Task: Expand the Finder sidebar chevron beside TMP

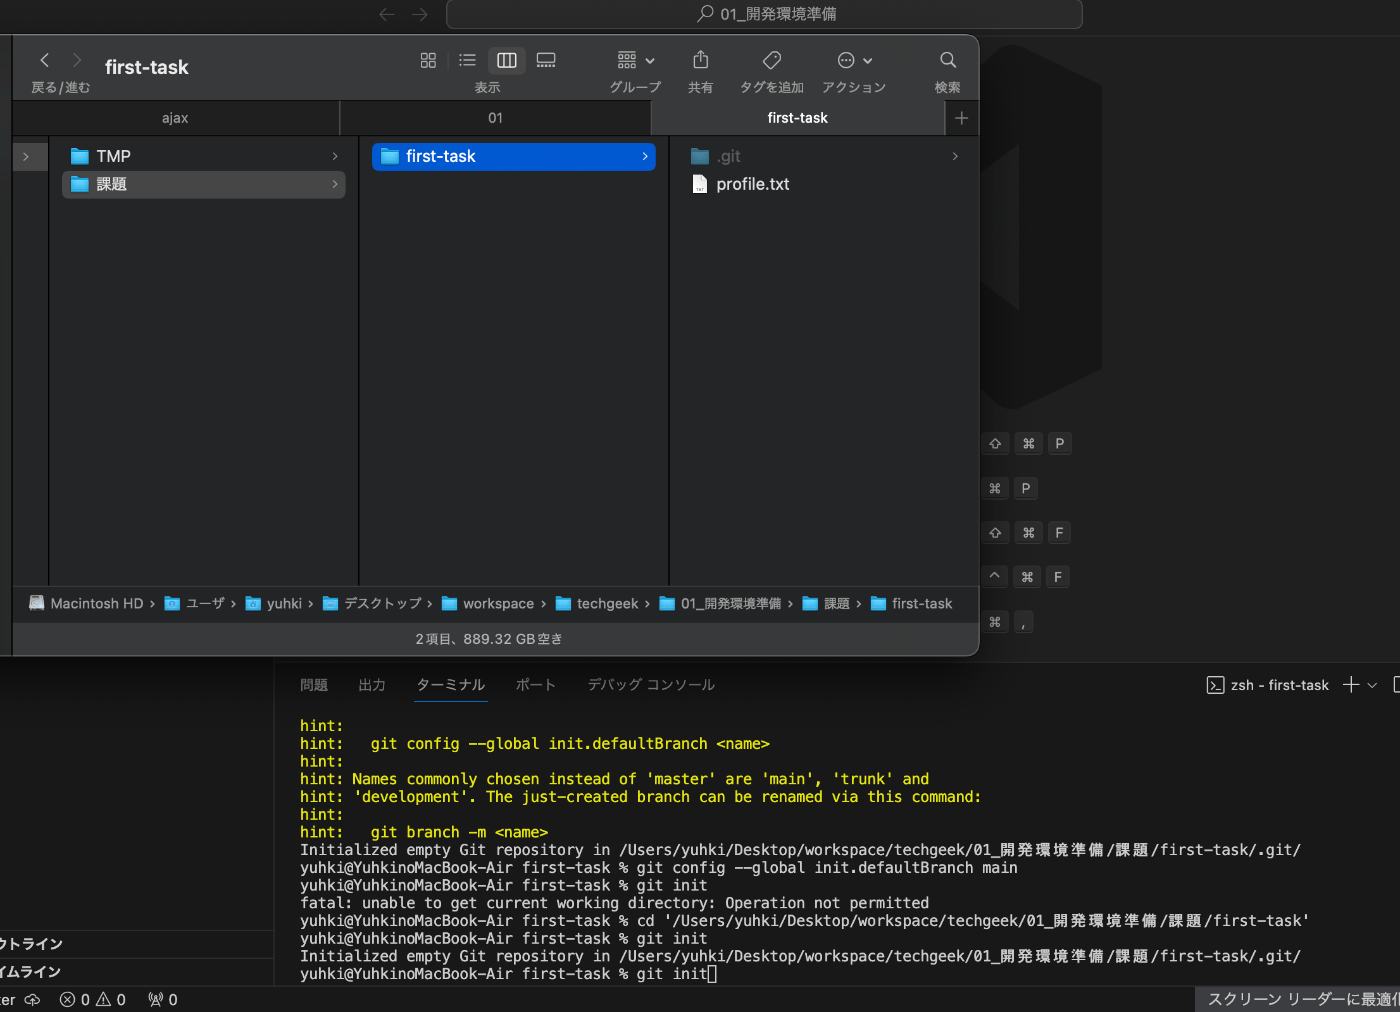Action: [x=26, y=156]
